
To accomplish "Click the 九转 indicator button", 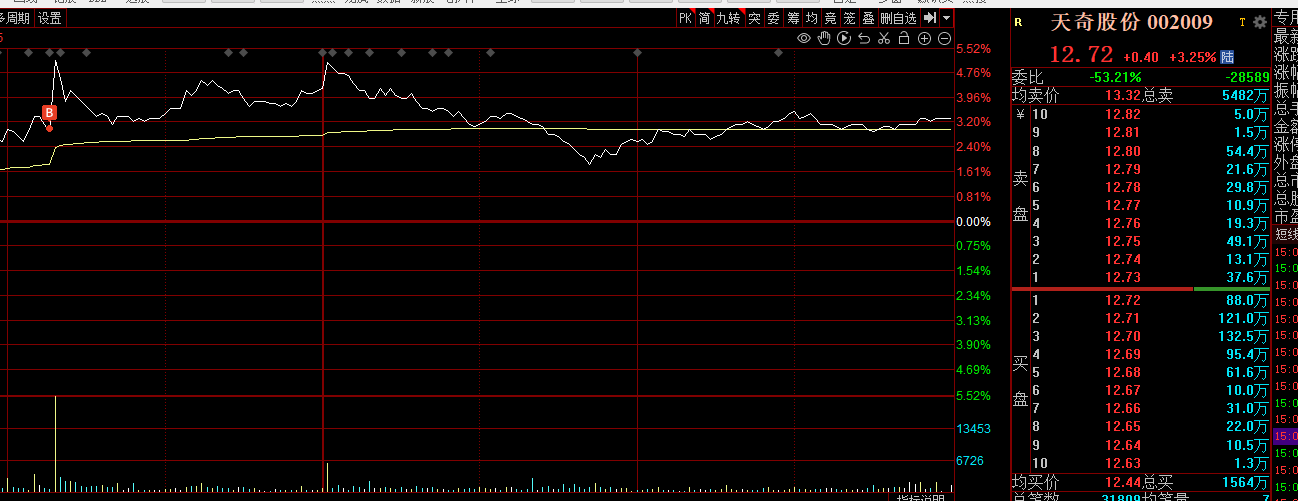I will pos(728,18).
